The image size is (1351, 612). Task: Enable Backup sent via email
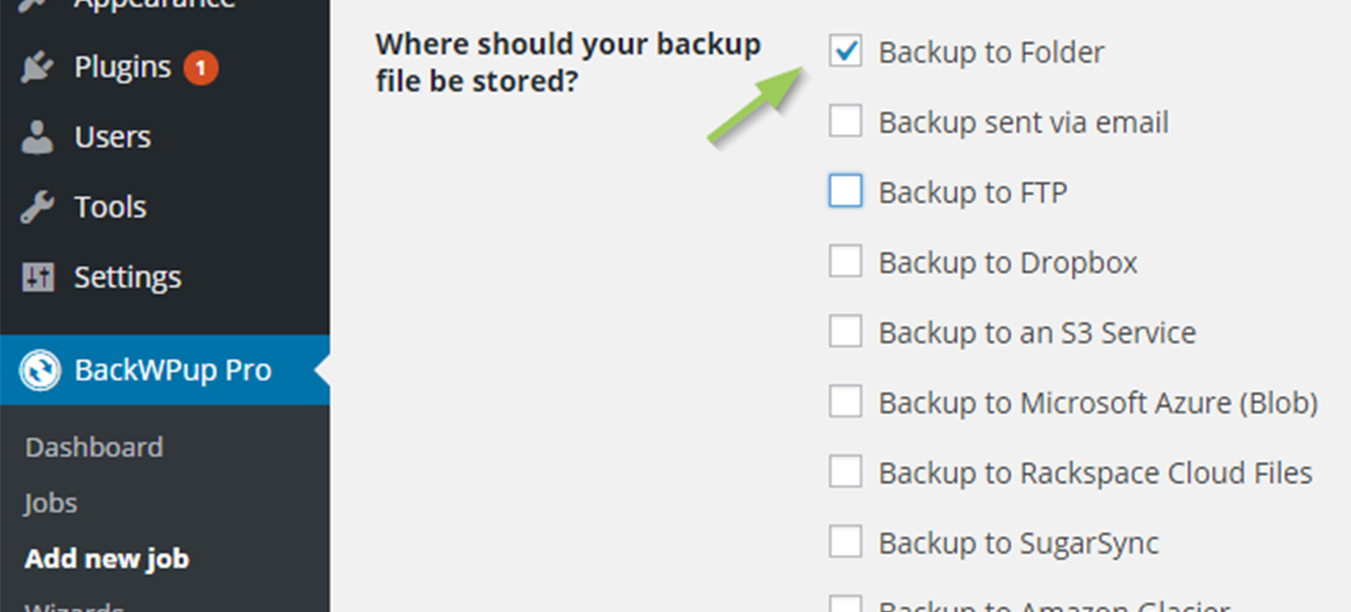pyautogui.click(x=845, y=121)
